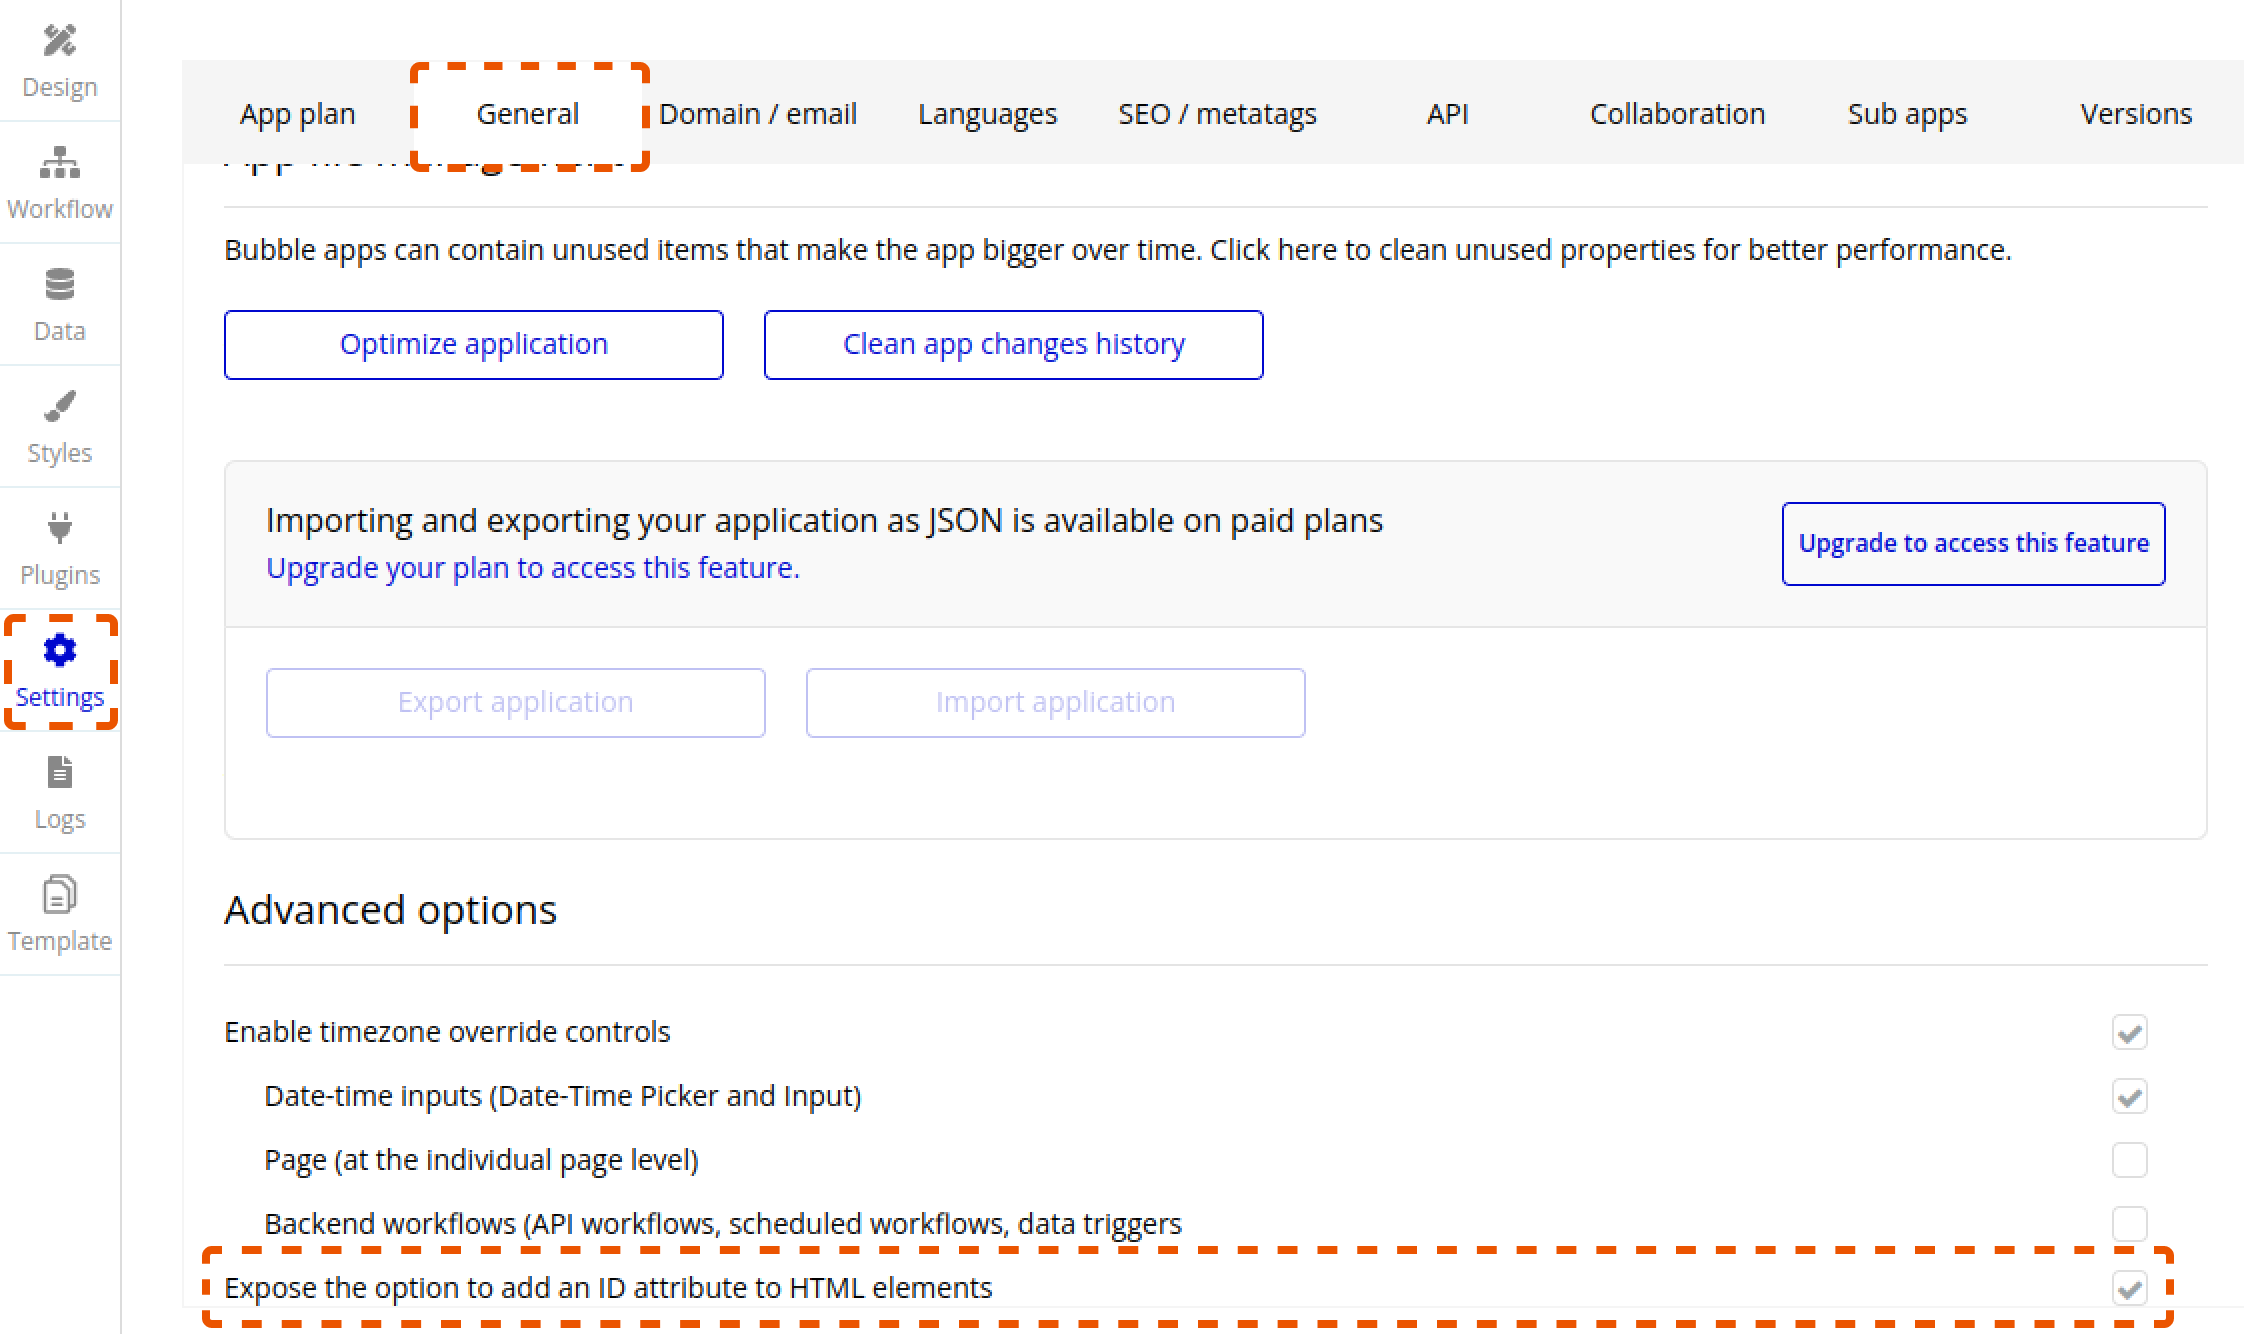This screenshot has width=2244, height=1334.
Task: Click Optimize application button
Action: click(473, 345)
